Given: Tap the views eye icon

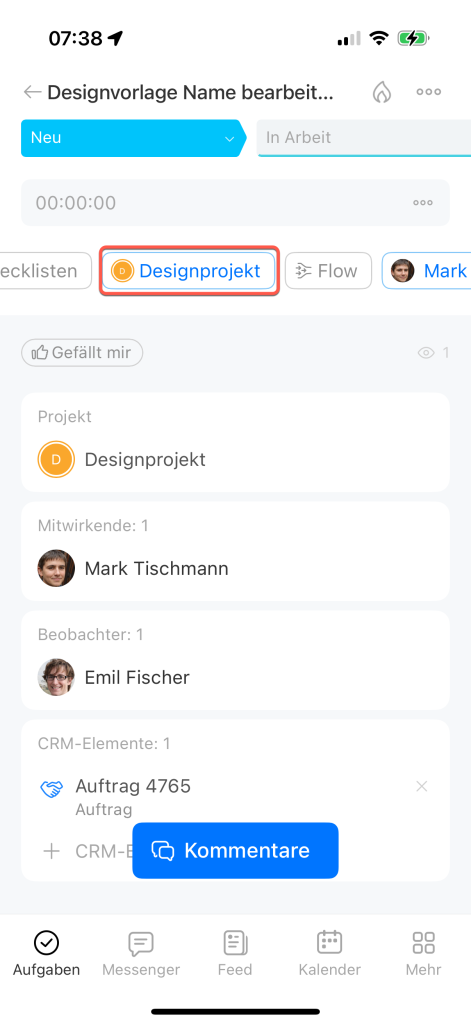Looking at the screenshot, I should pos(426,353).
